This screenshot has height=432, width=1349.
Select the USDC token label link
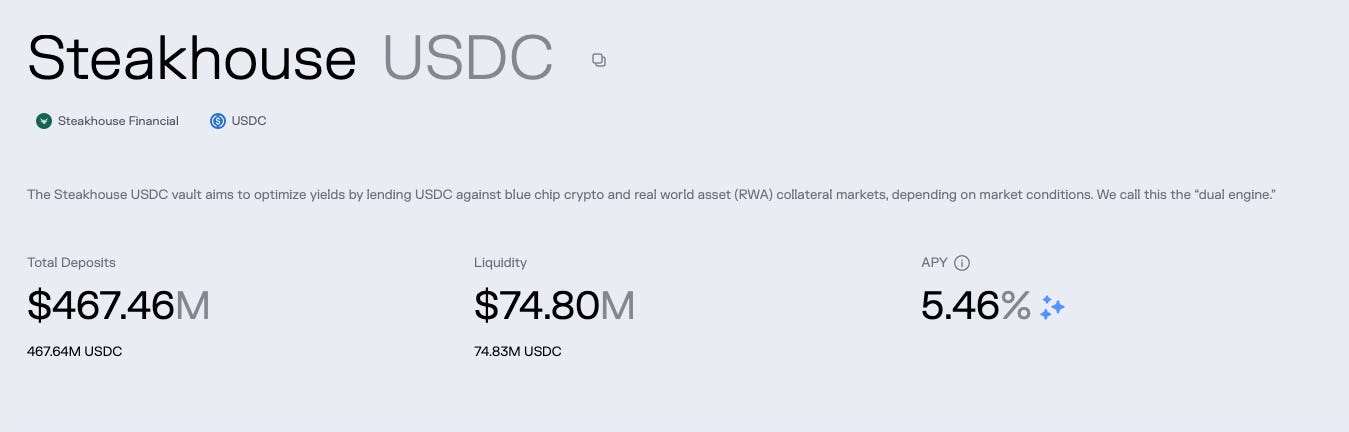tap(249, 121)
